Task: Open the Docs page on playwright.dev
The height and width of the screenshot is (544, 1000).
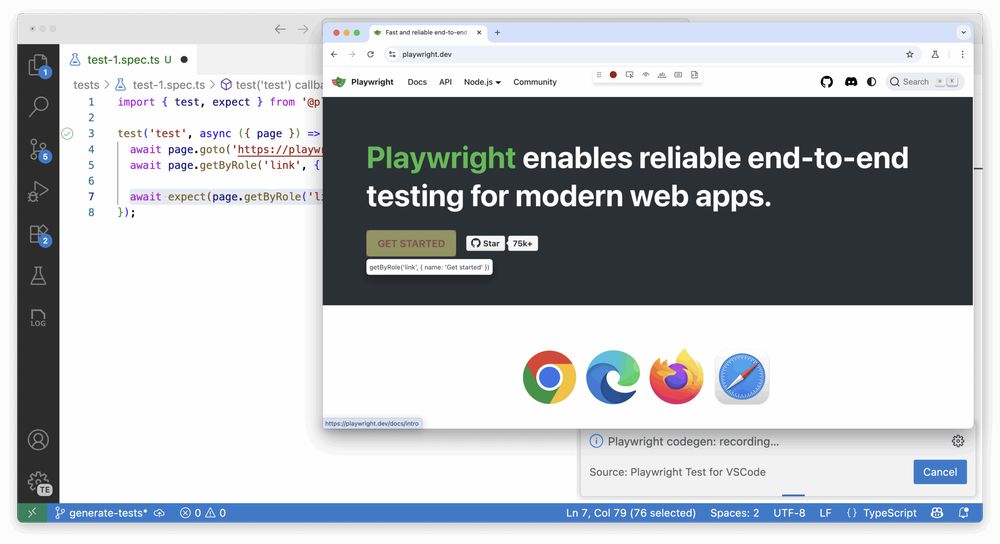Action: click(x=417, y=82)
